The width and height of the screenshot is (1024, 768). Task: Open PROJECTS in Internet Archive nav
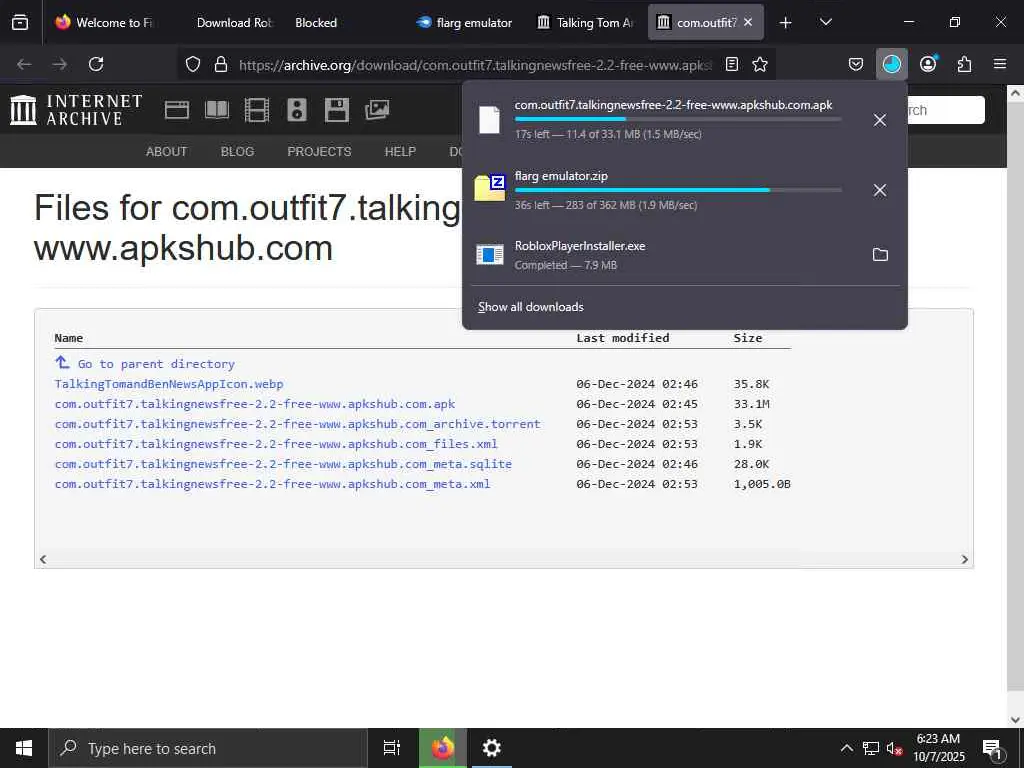pyautogui.click(x=319, y=152)
